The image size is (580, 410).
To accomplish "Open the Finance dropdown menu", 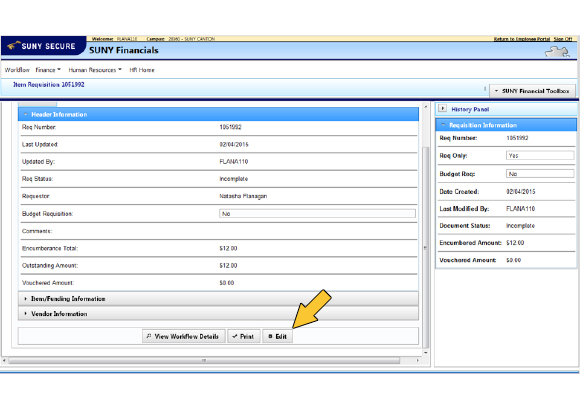I will [48, 70].
